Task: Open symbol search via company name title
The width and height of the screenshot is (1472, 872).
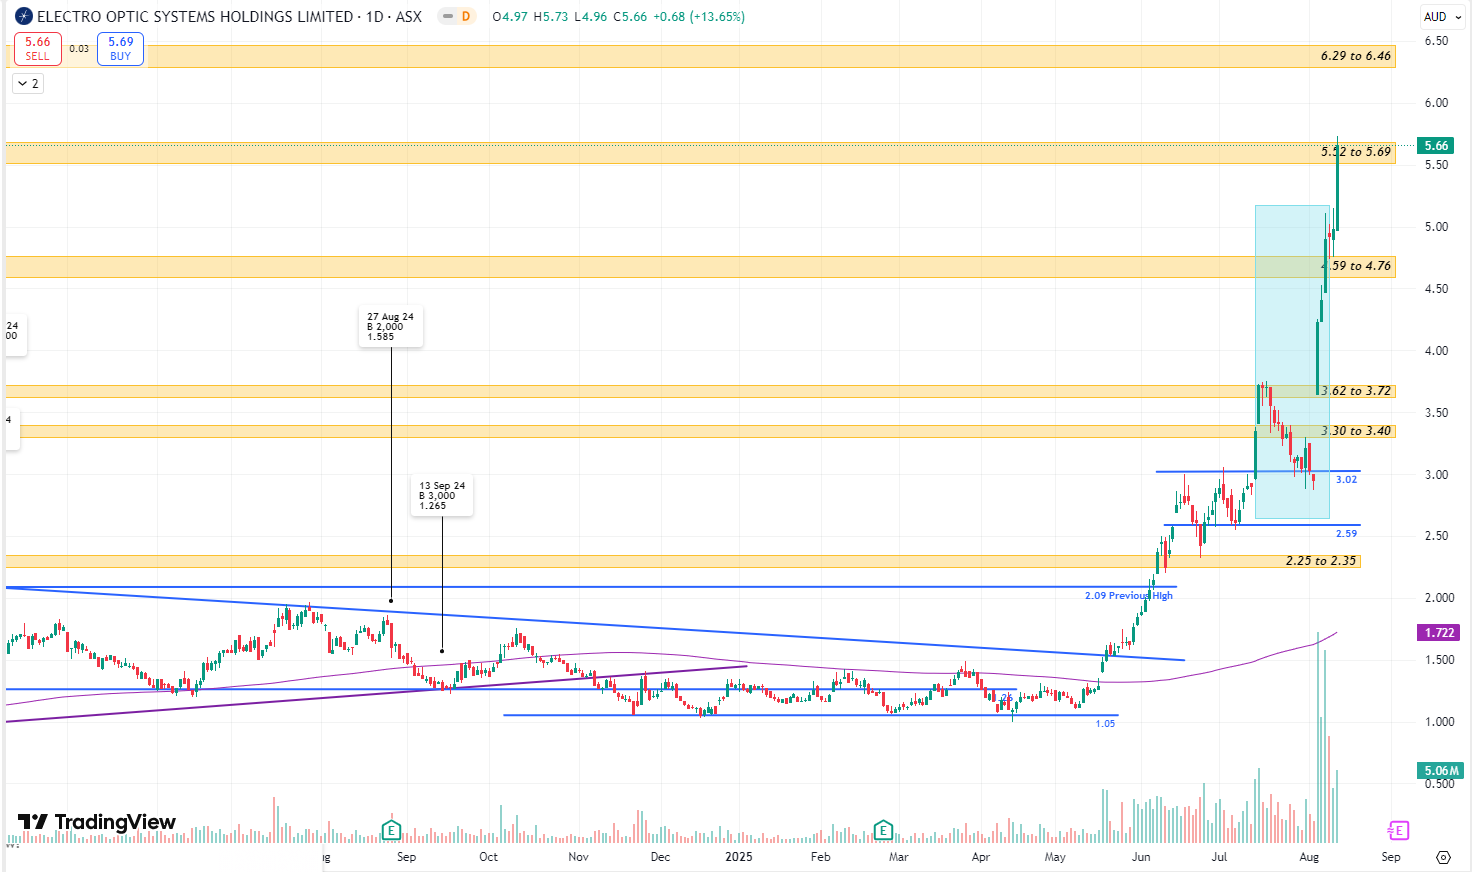Action: point(195,17)
